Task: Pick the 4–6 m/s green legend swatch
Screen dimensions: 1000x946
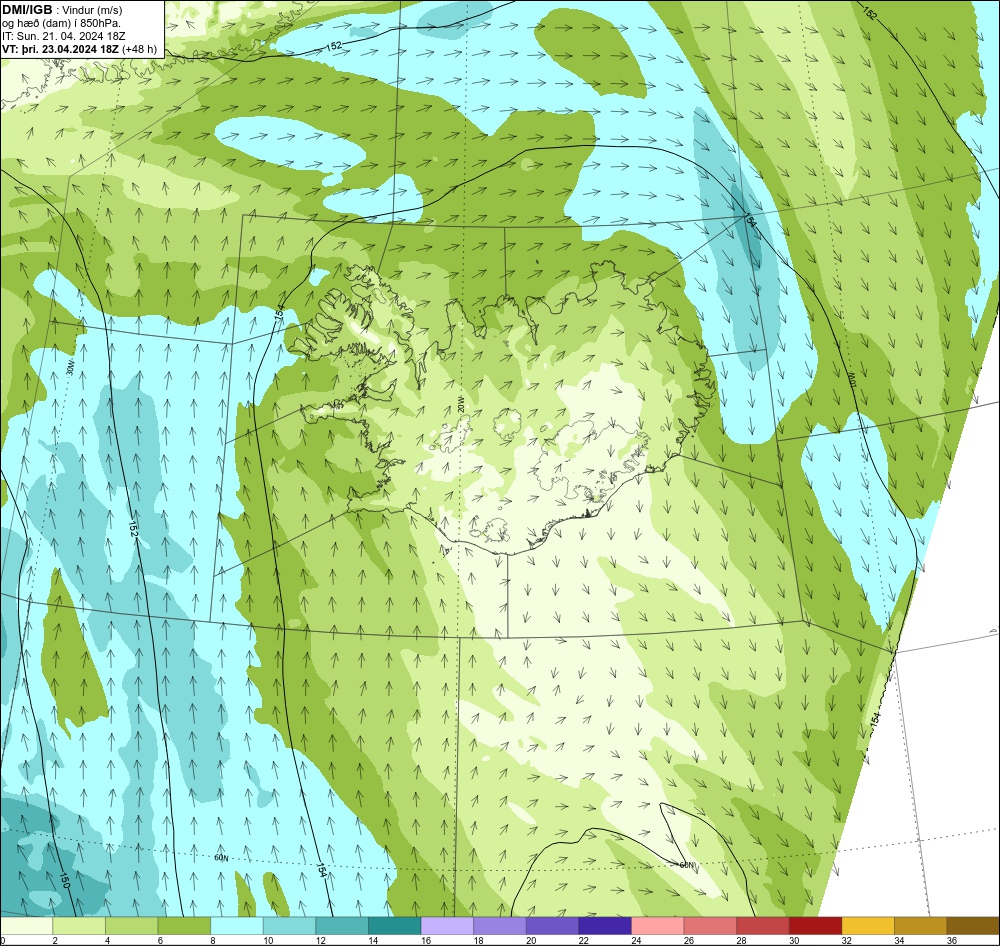Action: 131,926
